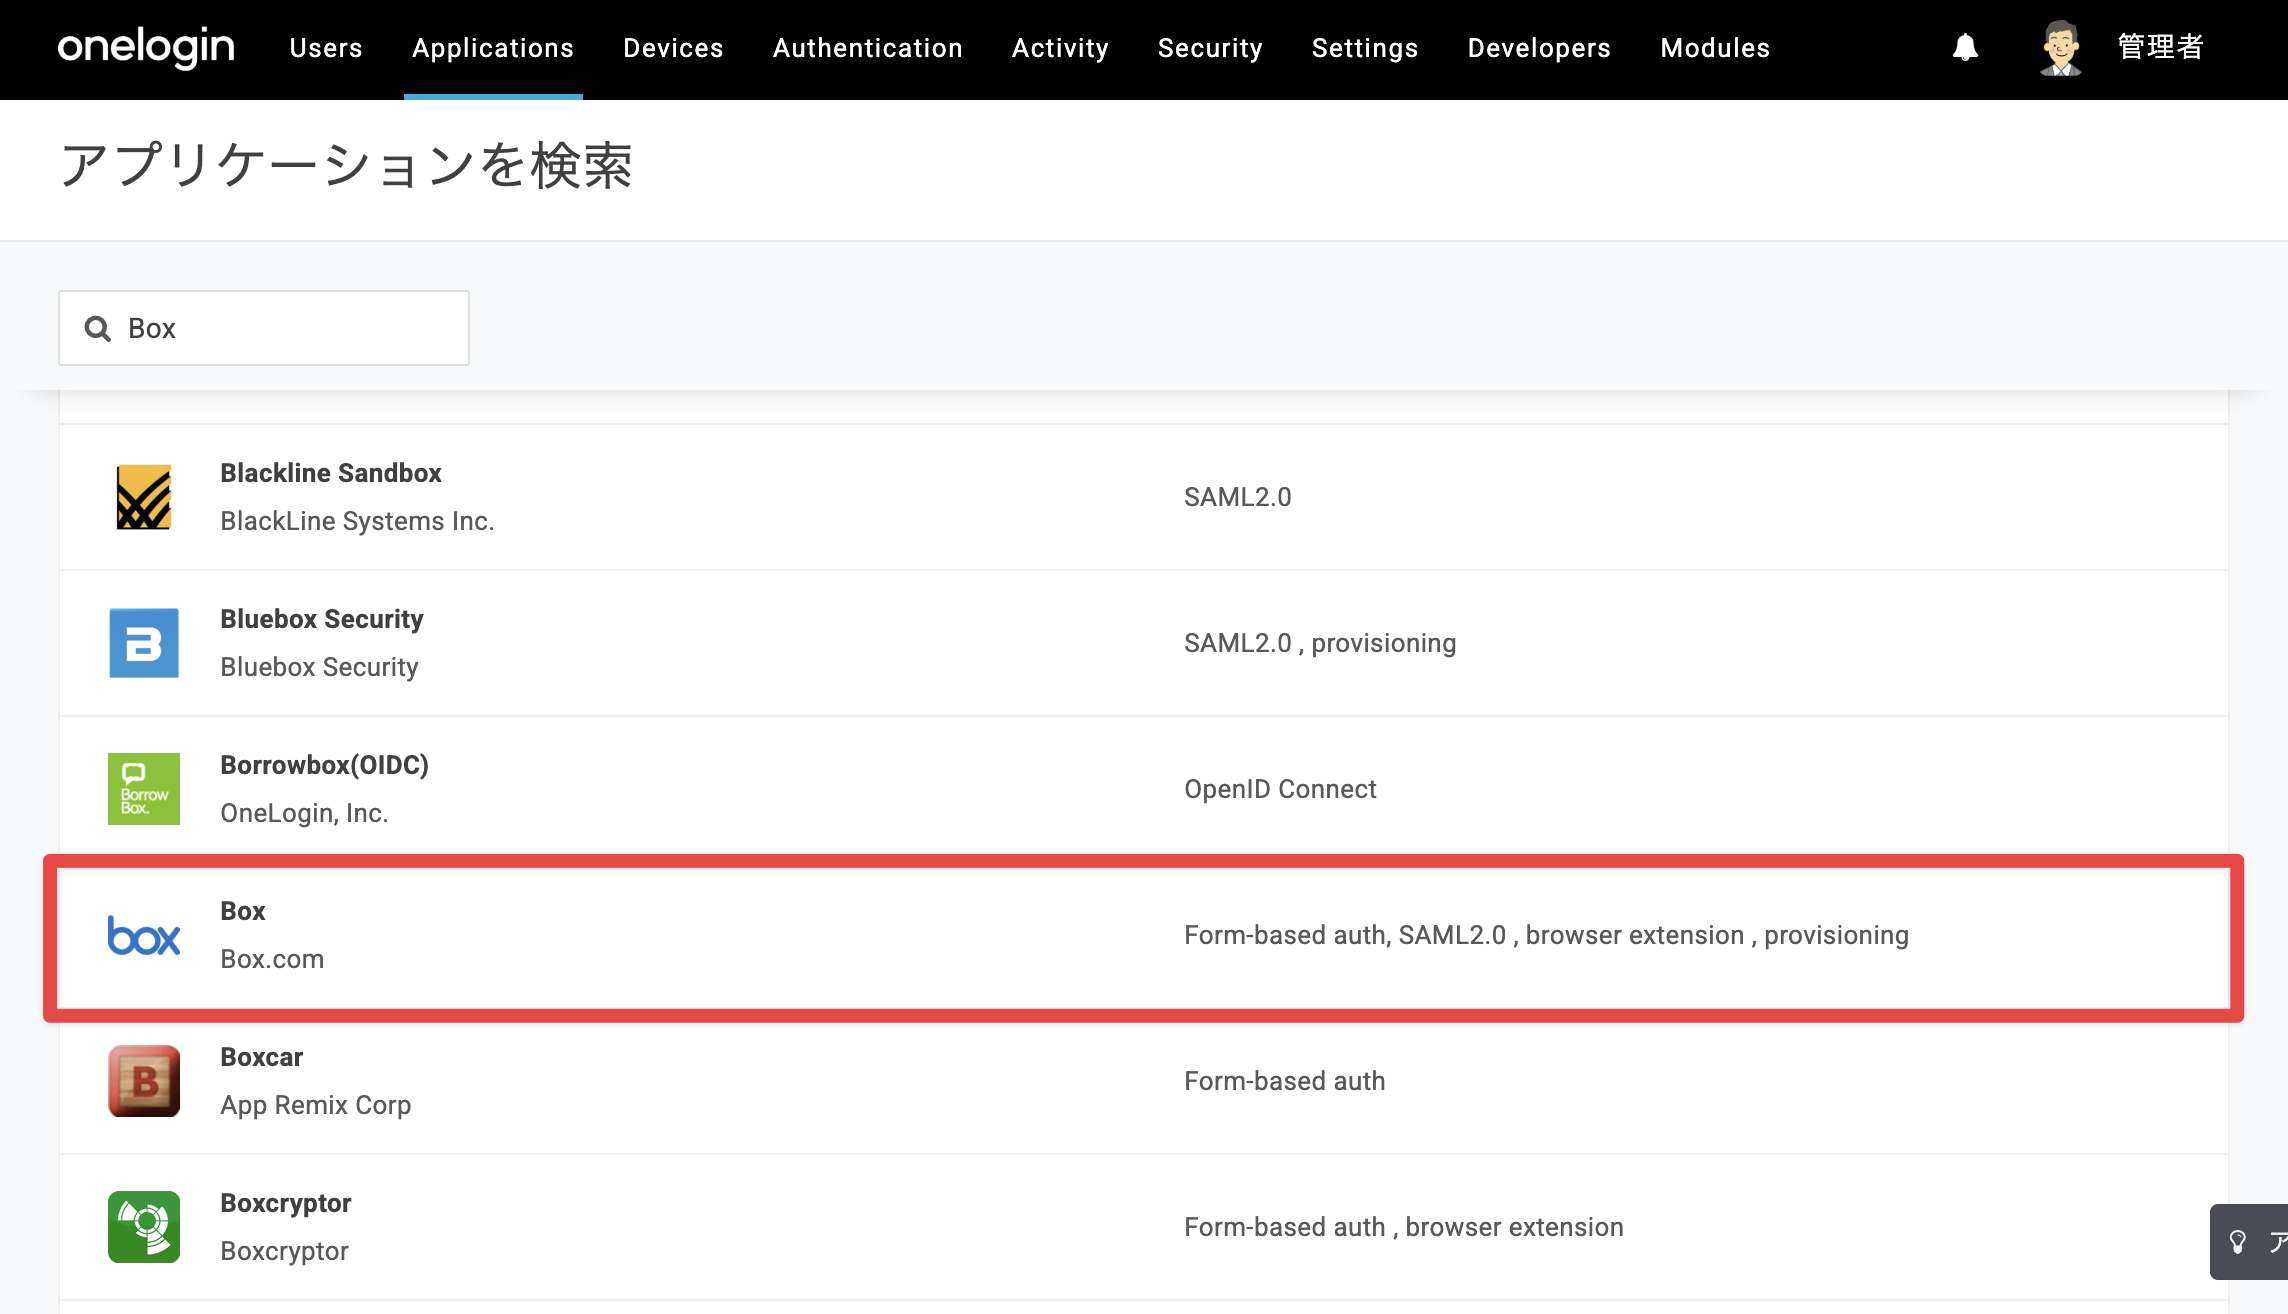Click the Form-based auth , browser extension text
The width and height of the screenshot is (2288, 1314).
(1404, 1227)
